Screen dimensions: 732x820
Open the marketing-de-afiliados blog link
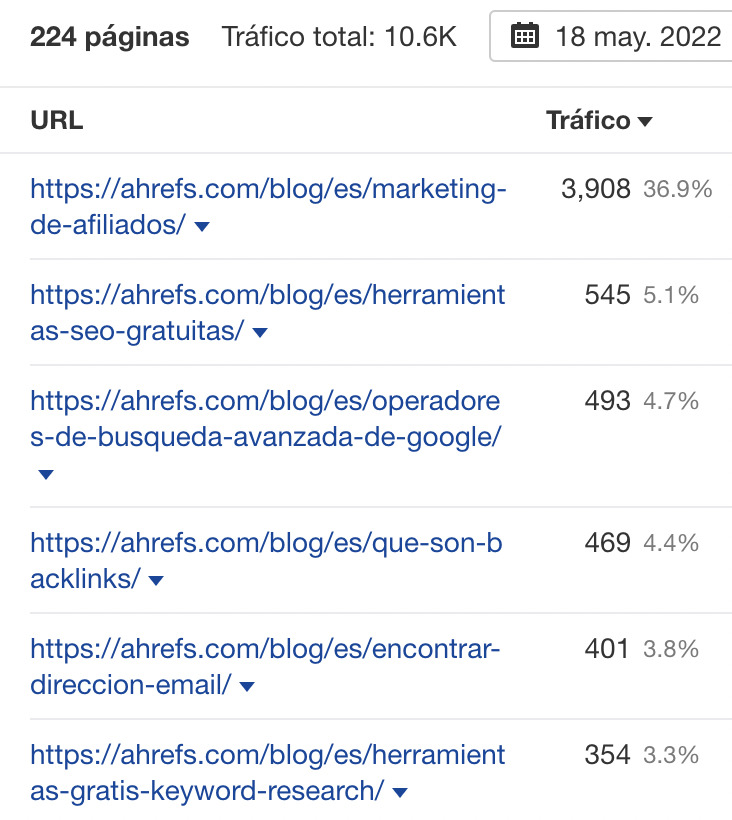(268, 207)
